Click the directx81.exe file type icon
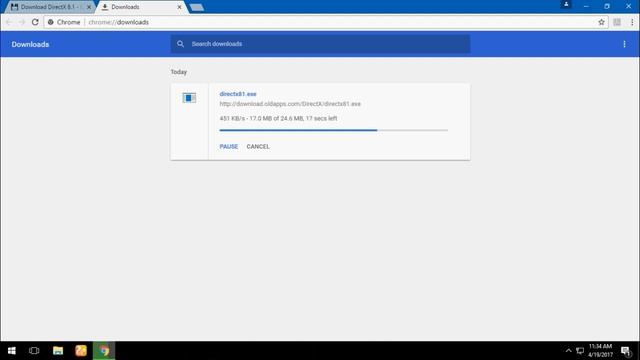 (x=189, y=98)
